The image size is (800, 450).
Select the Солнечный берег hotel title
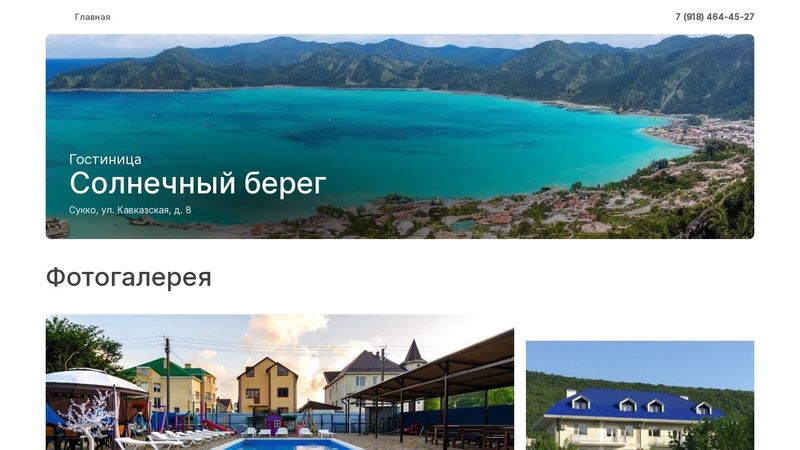(198, 183)
